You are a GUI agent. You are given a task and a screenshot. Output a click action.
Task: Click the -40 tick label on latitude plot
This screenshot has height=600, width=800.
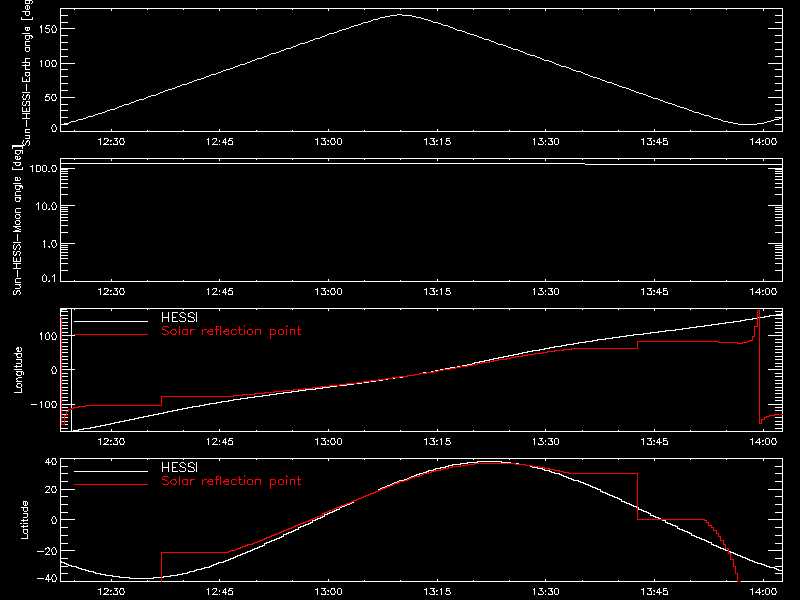(47, 578)
